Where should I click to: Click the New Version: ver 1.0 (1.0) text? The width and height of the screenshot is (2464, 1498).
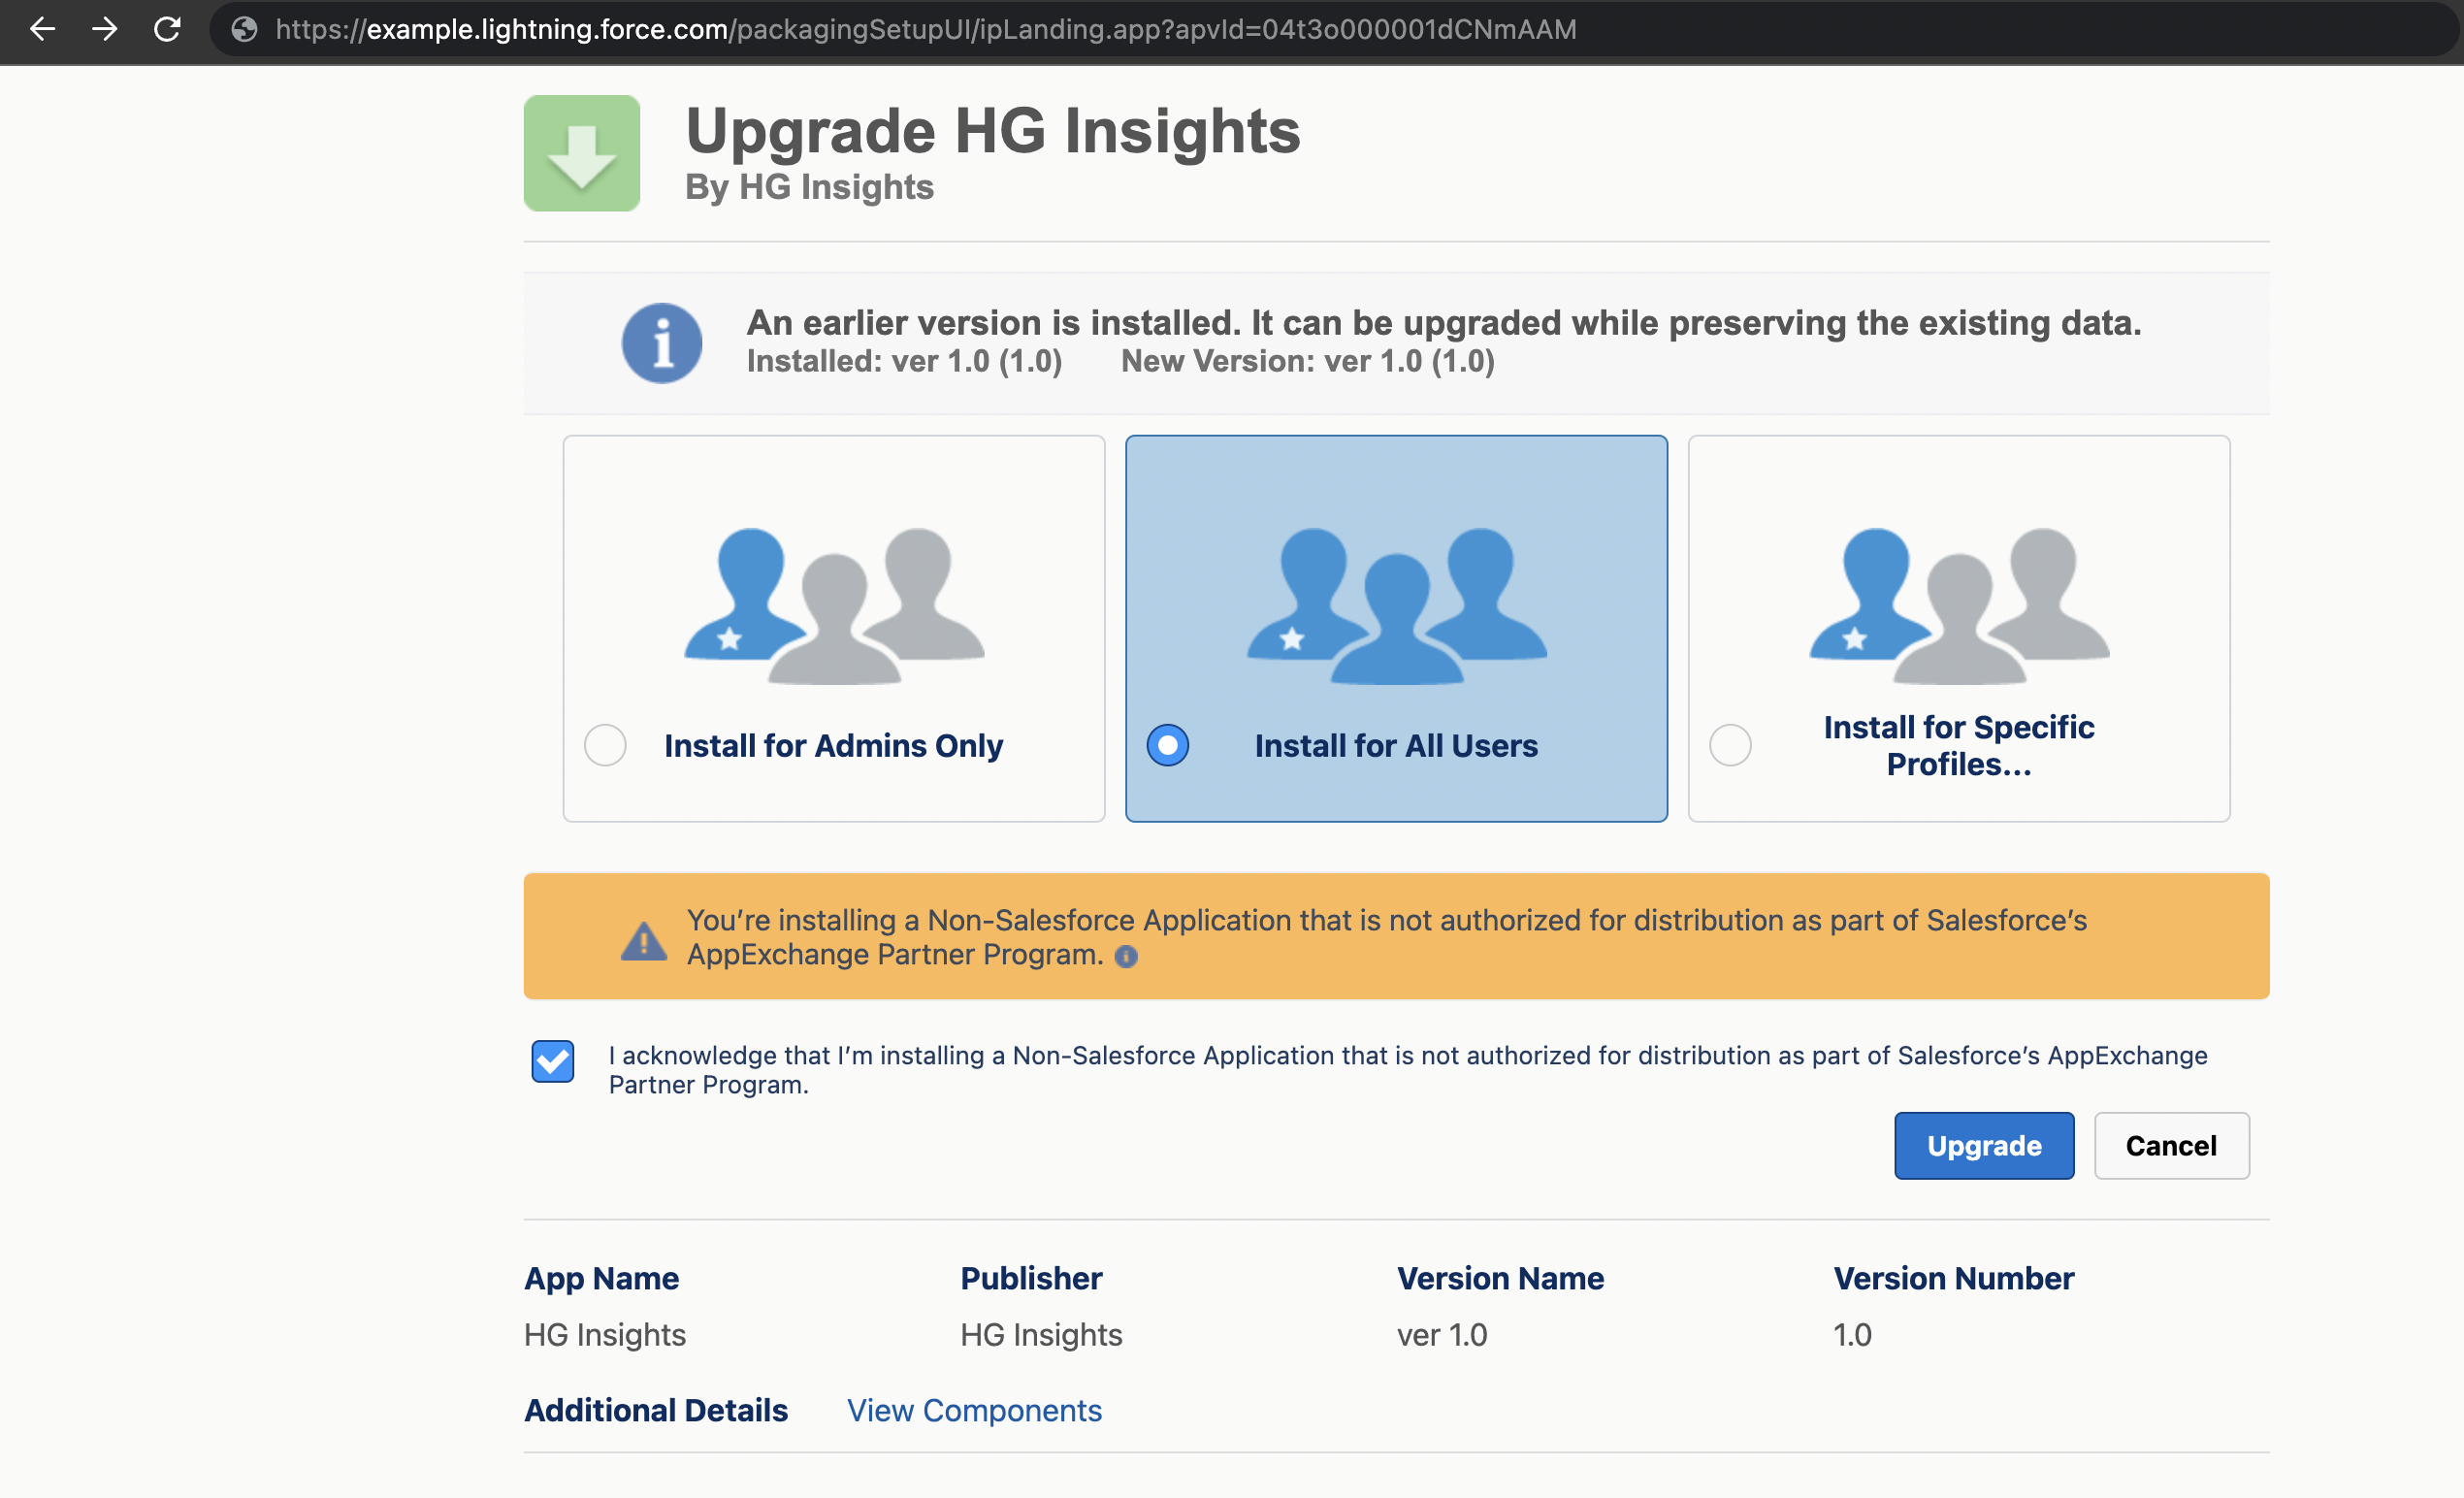pos(1308,361)
